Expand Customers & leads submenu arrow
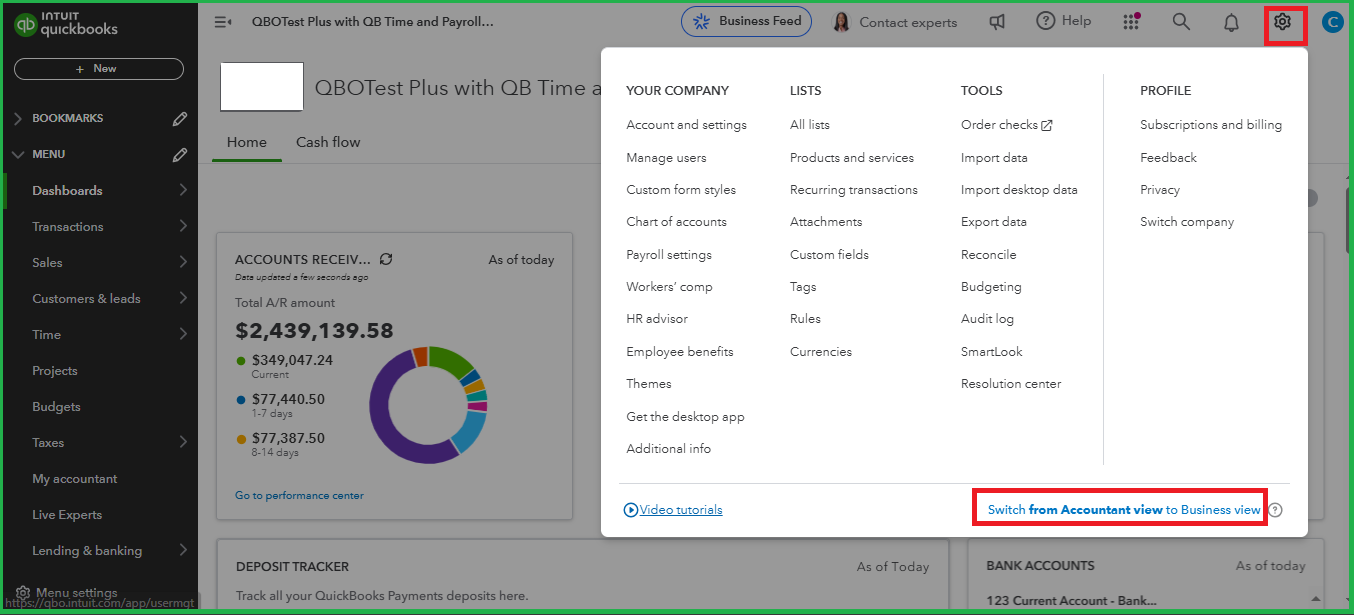Viewport: 1354px width, 615px height. coord(183,298)
